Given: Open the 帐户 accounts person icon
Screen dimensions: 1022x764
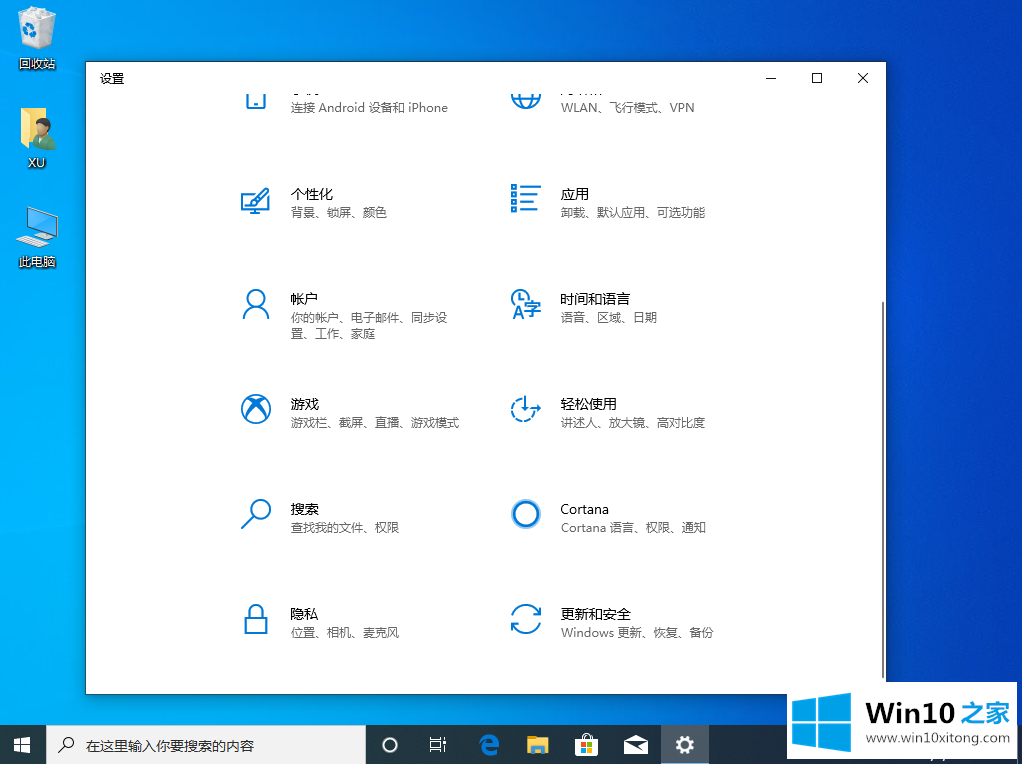Looking at the screenshot, I should click(x=256, y=305).
